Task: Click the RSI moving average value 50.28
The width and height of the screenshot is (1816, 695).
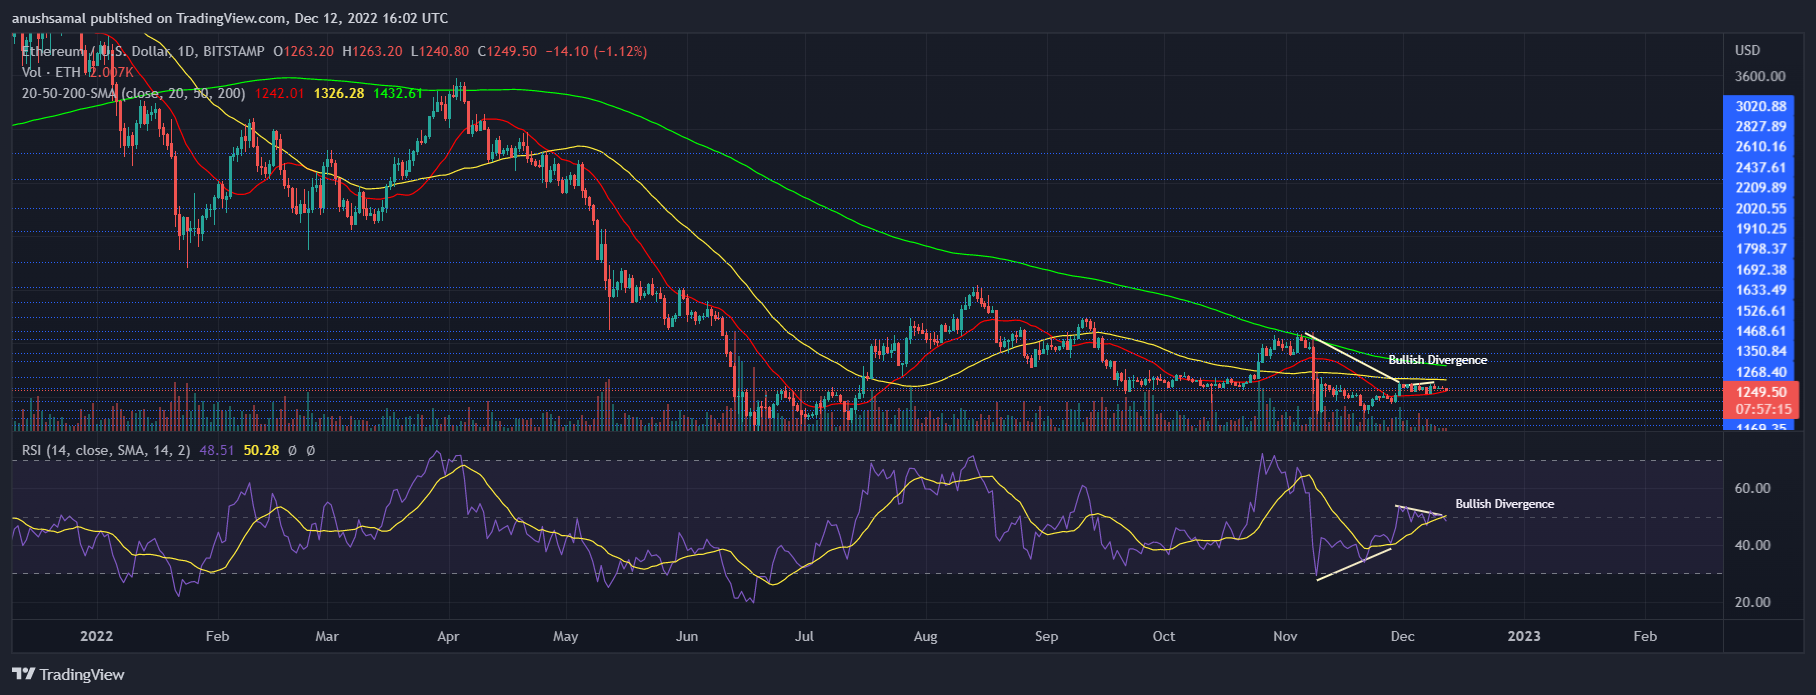Action: 261,451
